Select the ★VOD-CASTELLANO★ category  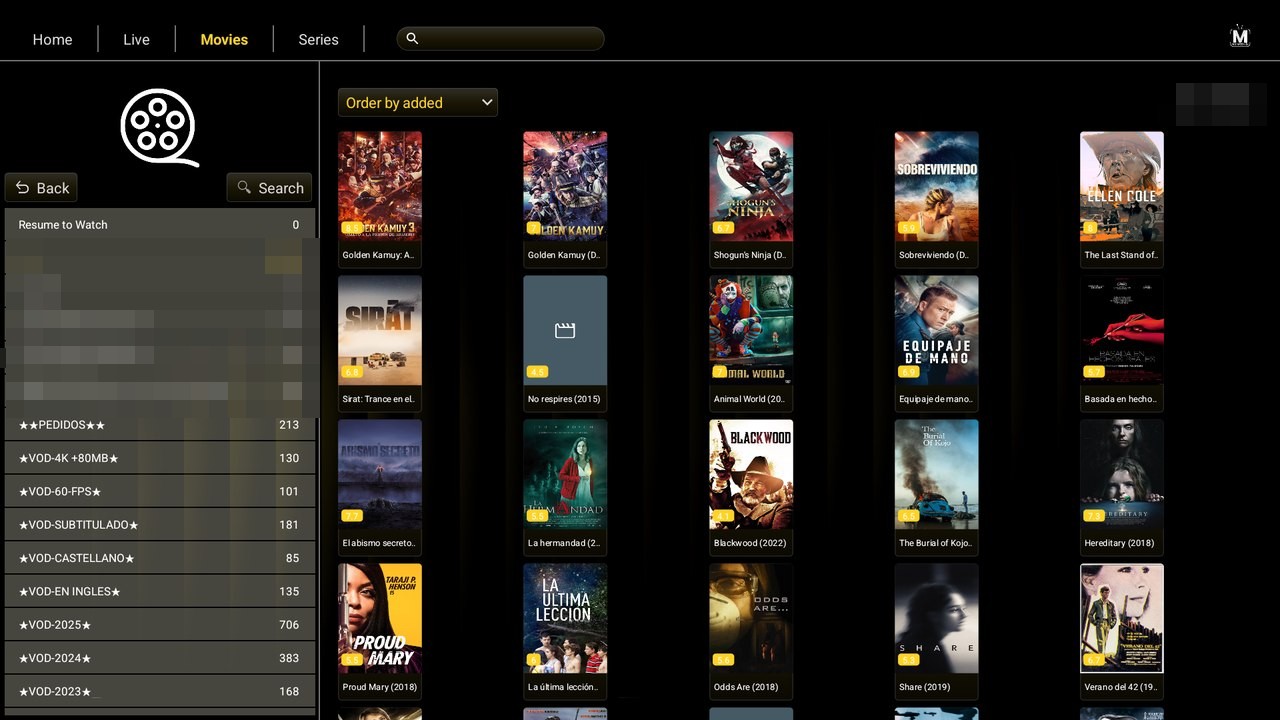[160, 558]
